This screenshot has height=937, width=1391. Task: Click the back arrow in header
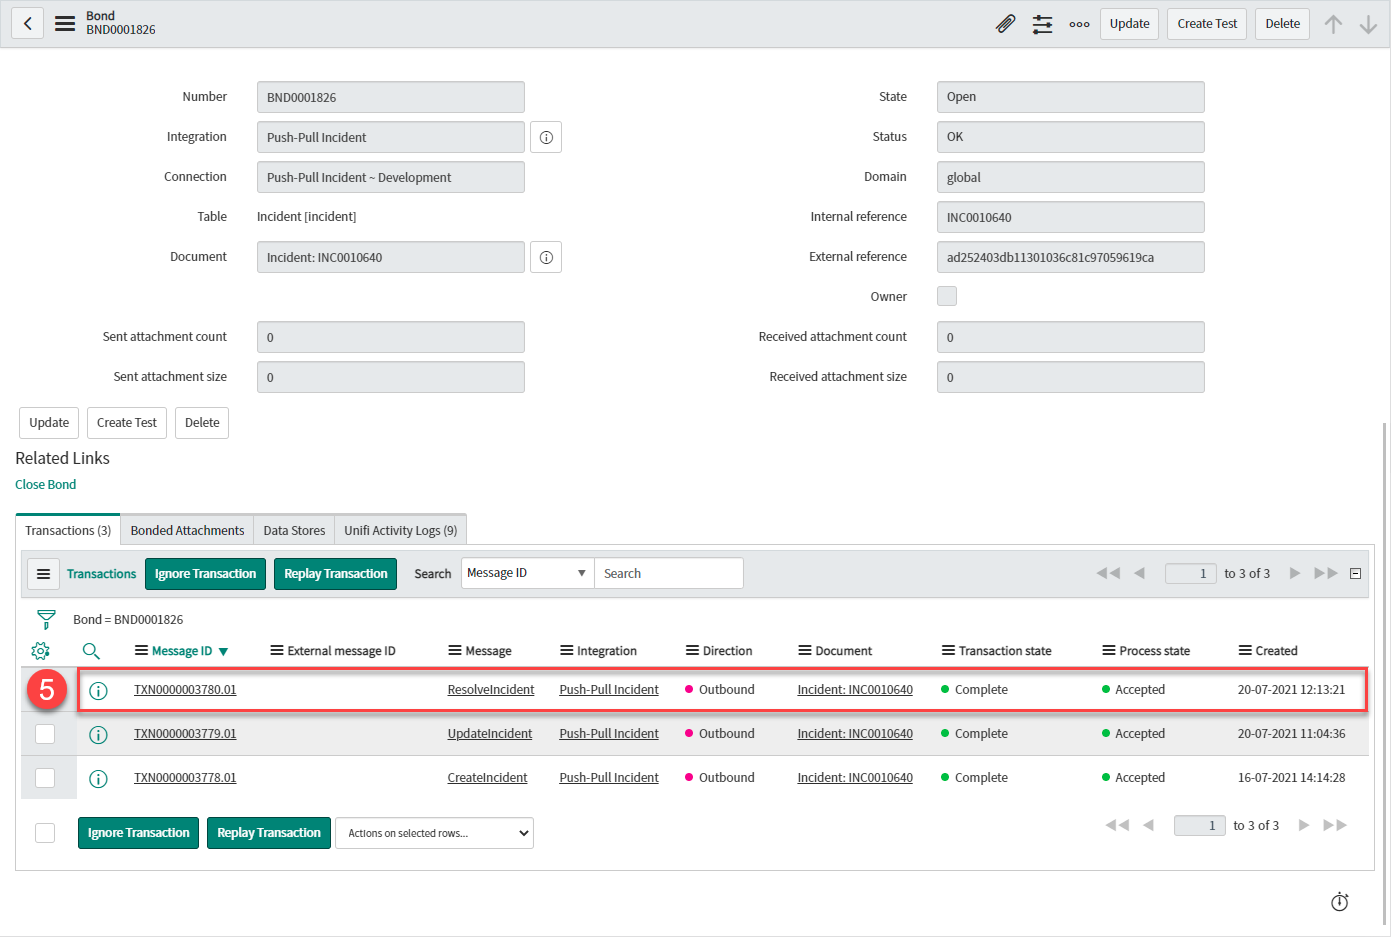pyautogui.click(x=28, y=23)
